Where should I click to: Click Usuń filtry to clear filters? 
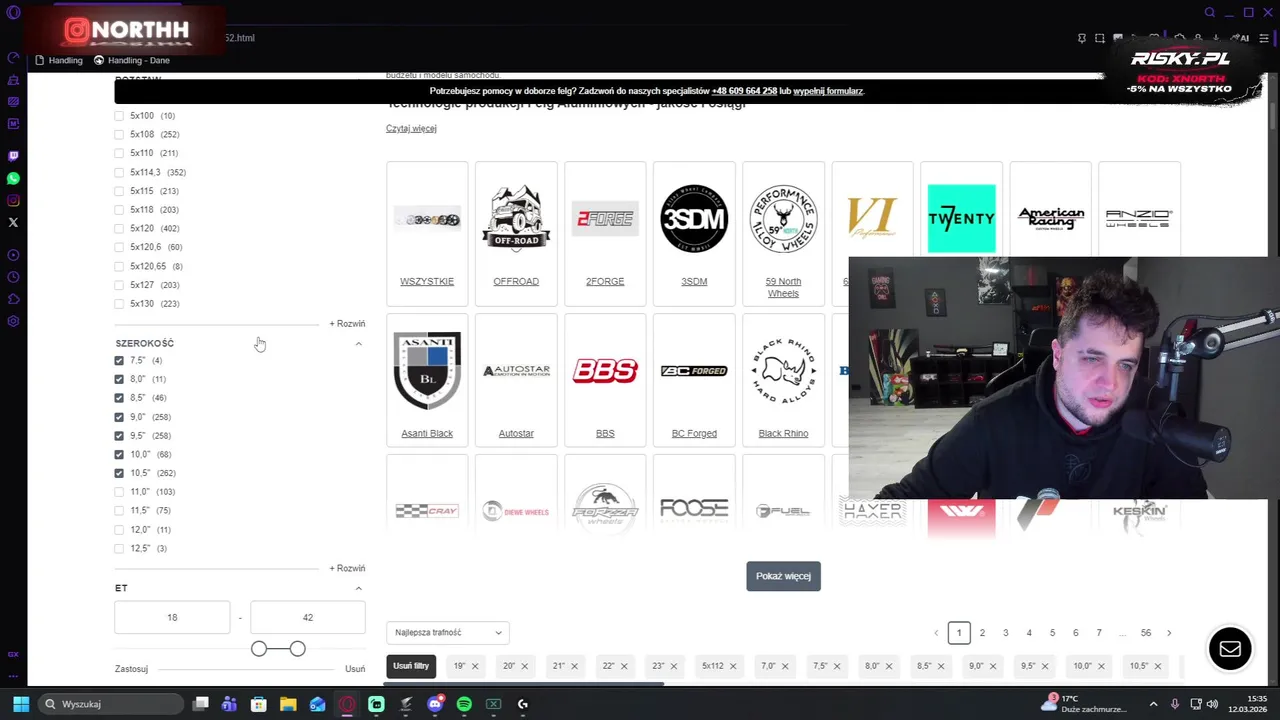[411, 666]
